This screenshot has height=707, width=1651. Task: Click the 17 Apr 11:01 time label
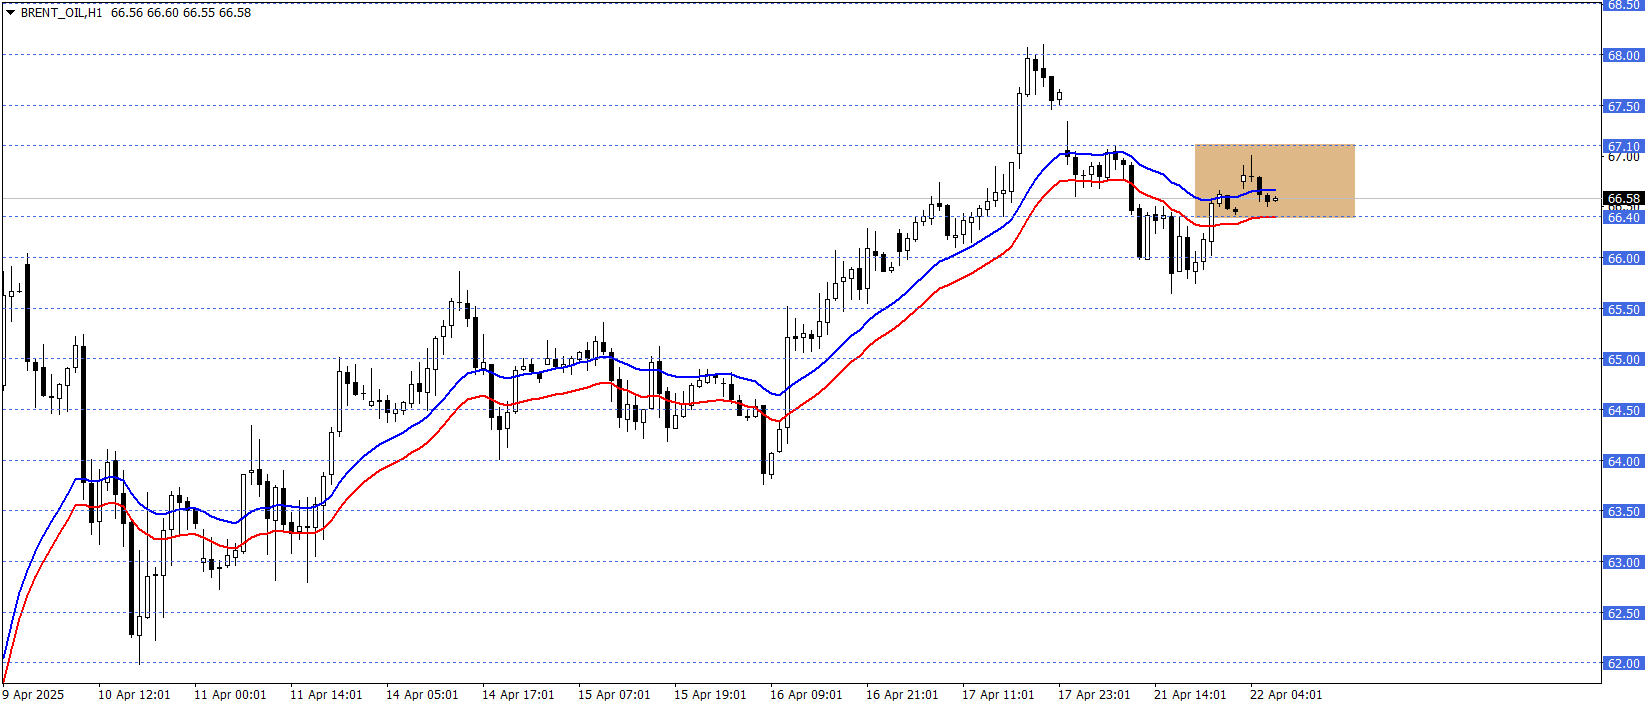tap(998, 694)
